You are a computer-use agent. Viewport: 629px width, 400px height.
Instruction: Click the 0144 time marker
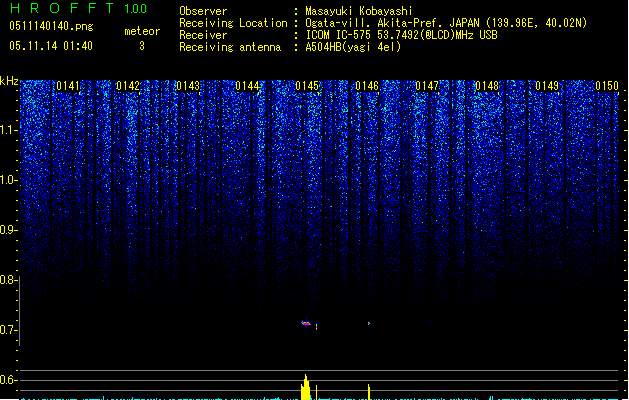pos(247,86)
